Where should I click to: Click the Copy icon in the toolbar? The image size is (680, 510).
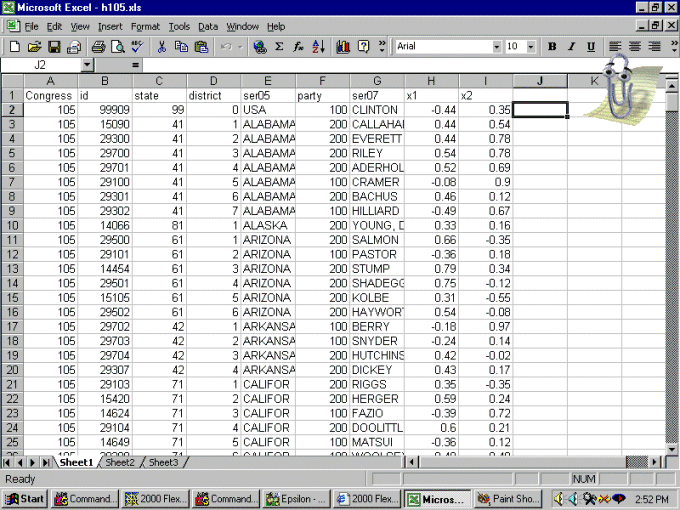tap(181, 47)
